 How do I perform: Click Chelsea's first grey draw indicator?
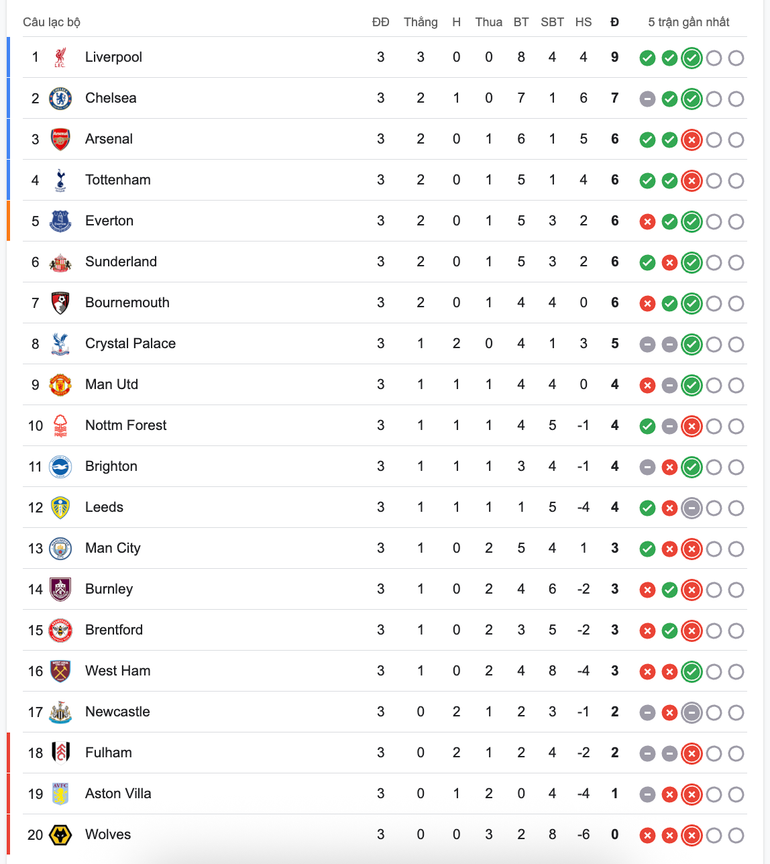pyautogui.click(x=647, y=99)
